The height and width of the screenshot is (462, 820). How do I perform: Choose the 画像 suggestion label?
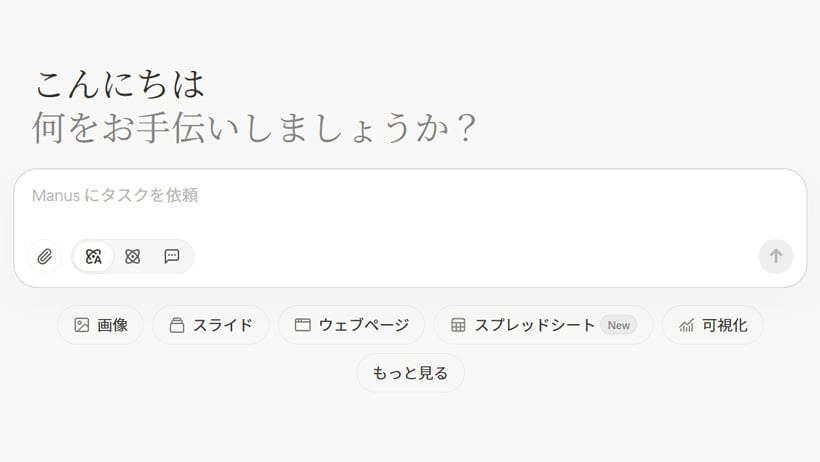pos(112,325)
